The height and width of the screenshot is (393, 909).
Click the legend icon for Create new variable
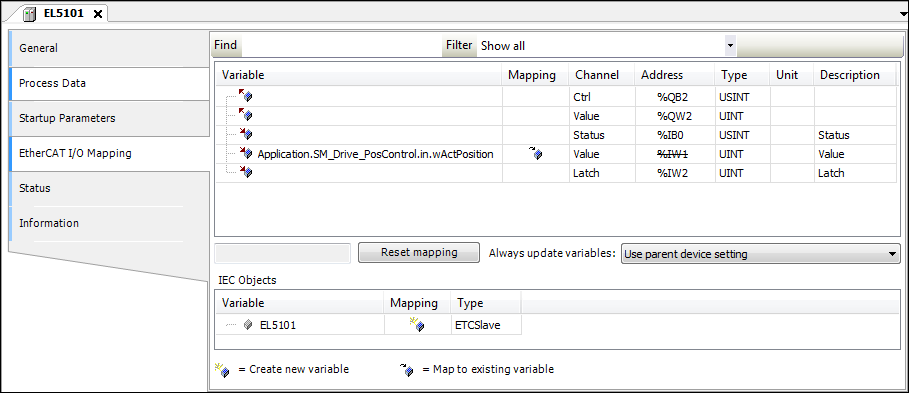(222, 369)
